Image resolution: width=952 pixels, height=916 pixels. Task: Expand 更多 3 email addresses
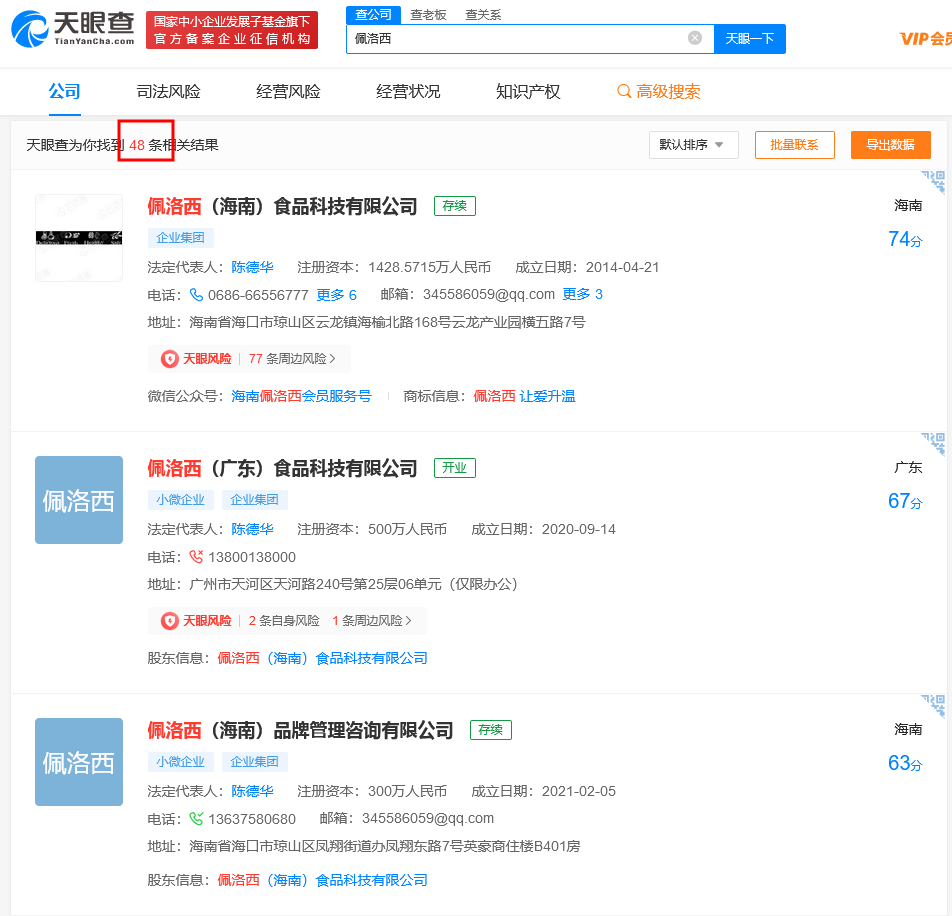pyautogui.click(x=582, y=295)
